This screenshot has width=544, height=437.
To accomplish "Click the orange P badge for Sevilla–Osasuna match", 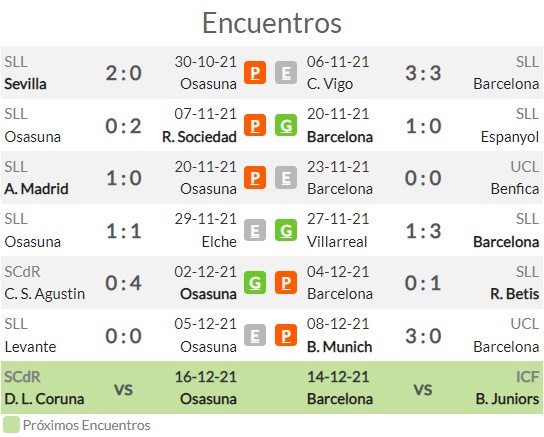I will tap(255, 72).
